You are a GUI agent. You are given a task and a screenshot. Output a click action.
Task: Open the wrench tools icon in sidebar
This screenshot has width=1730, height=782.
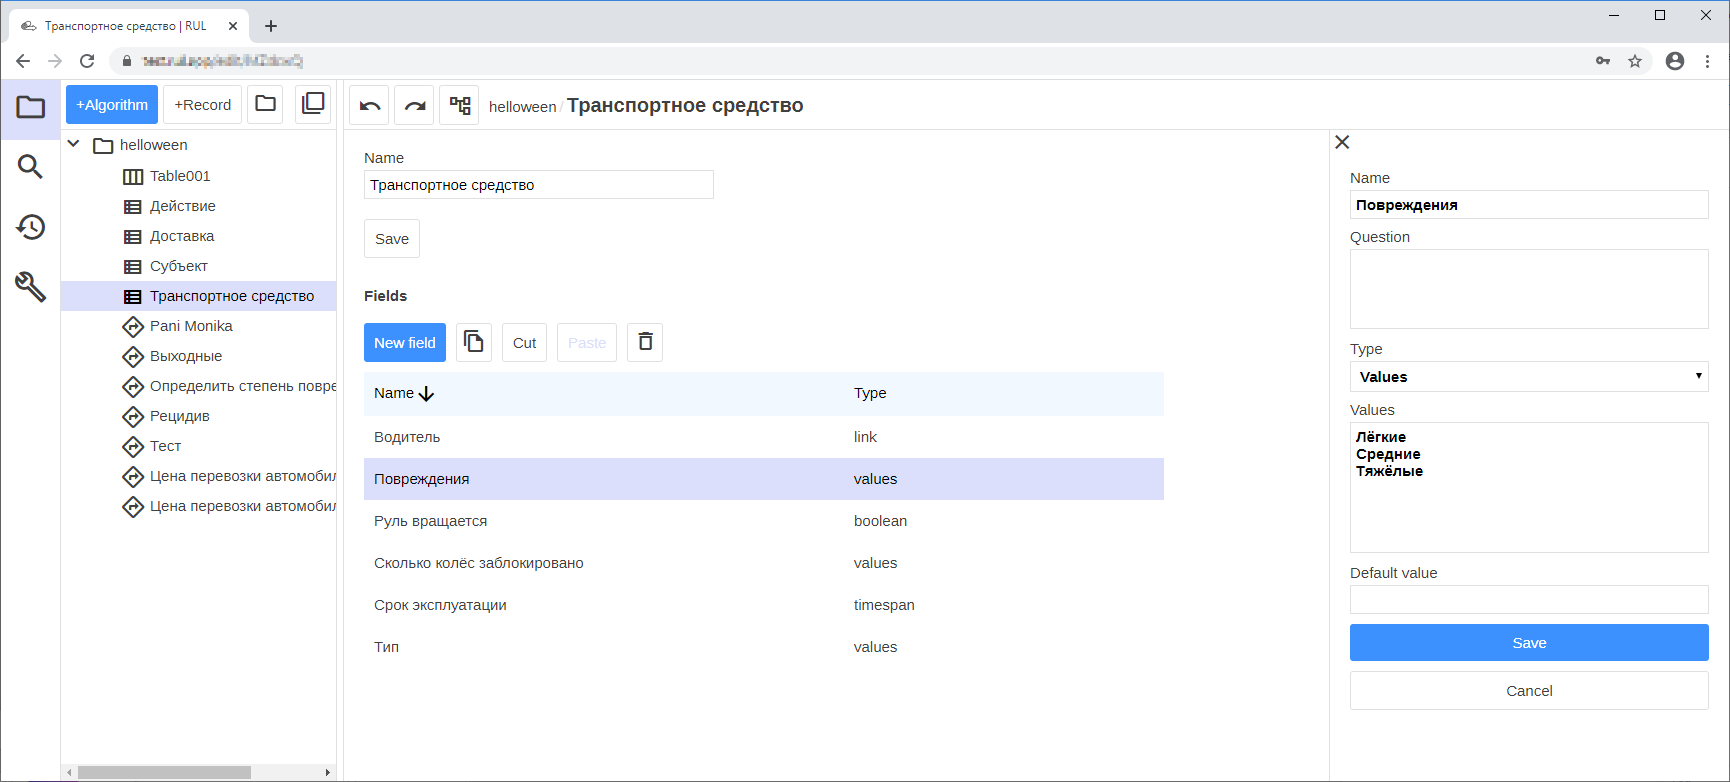coord(30,287)
